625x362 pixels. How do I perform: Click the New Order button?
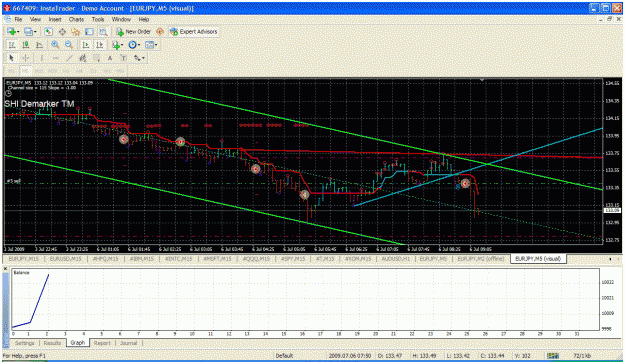(x=134, y=31)
